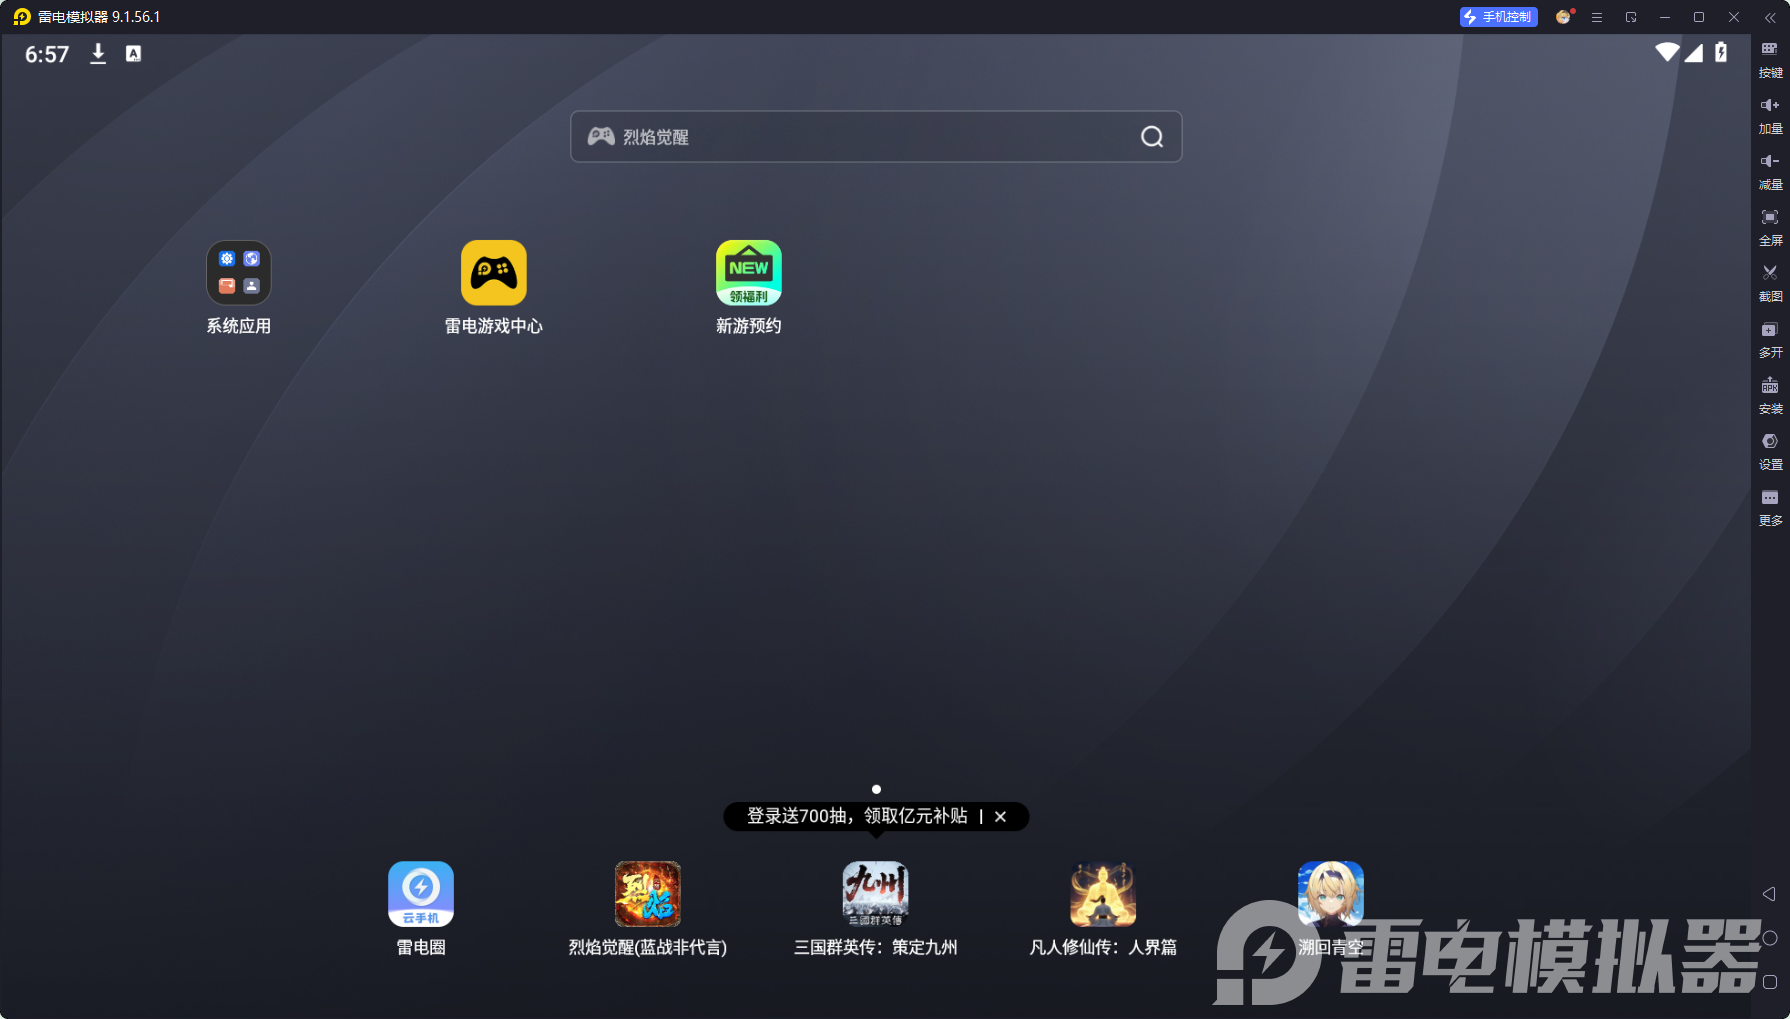Click the 手机控制 button
The height and width of the screenshot is (1019, 1790).
click(x=1498, y=17)
